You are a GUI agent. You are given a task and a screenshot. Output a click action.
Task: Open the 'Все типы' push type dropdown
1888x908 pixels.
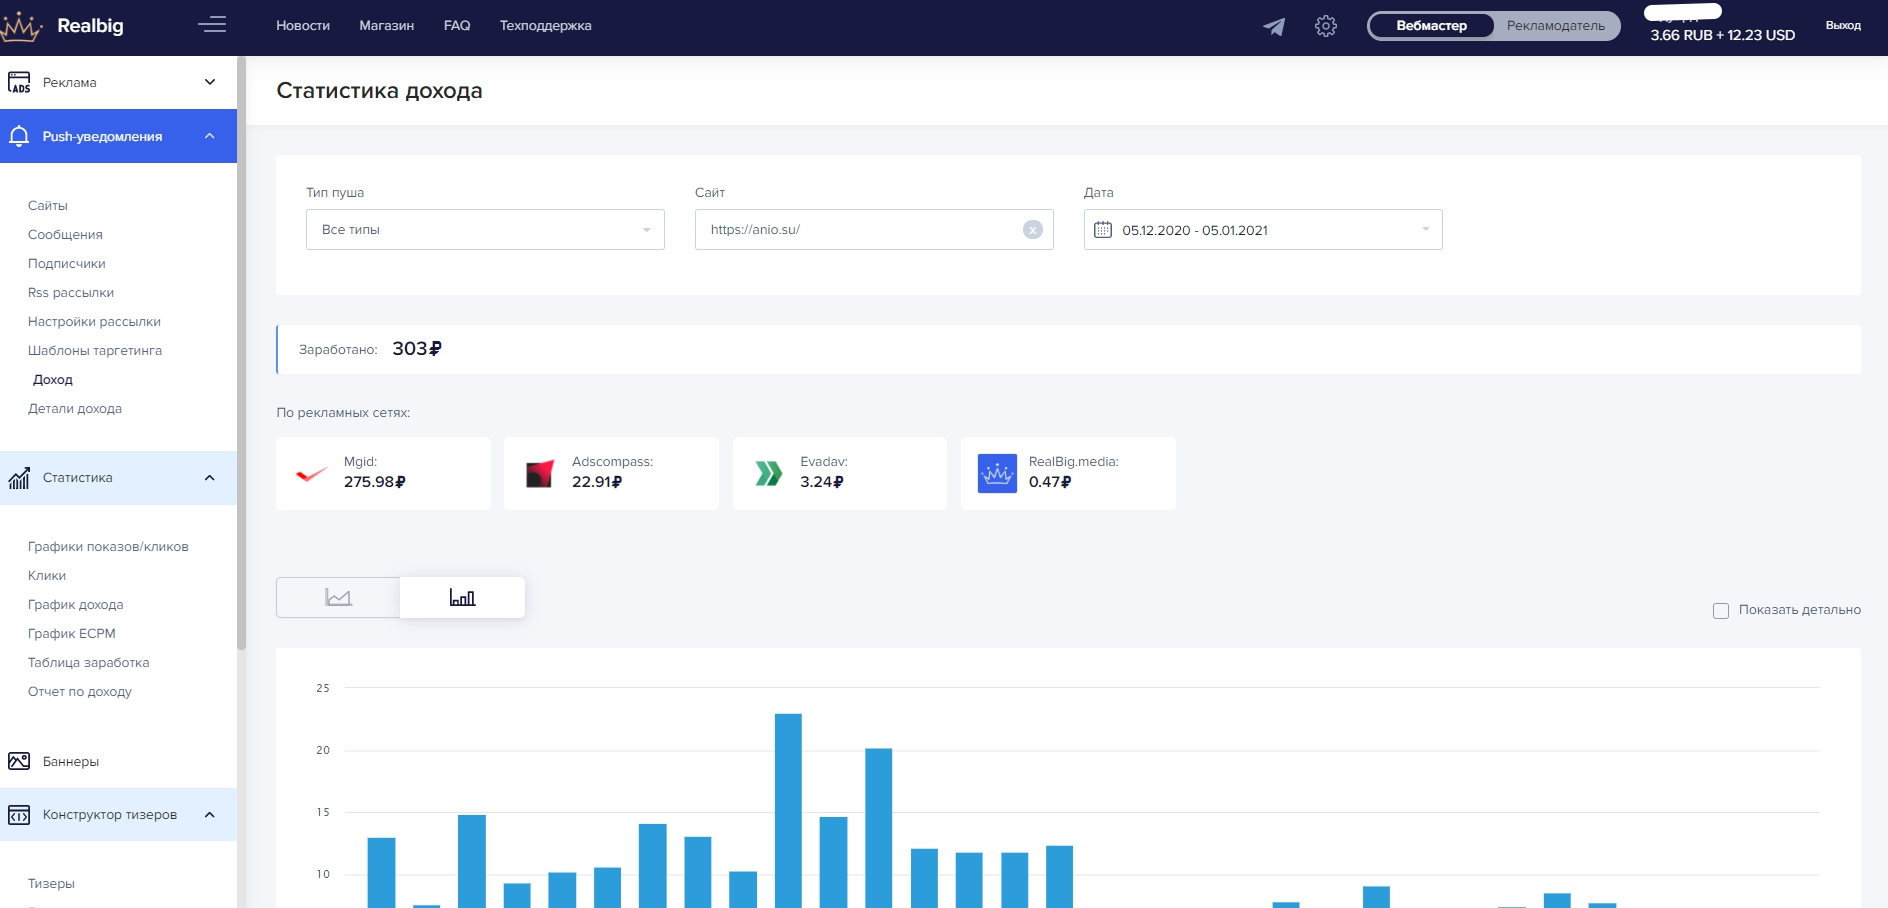(485, 230)
